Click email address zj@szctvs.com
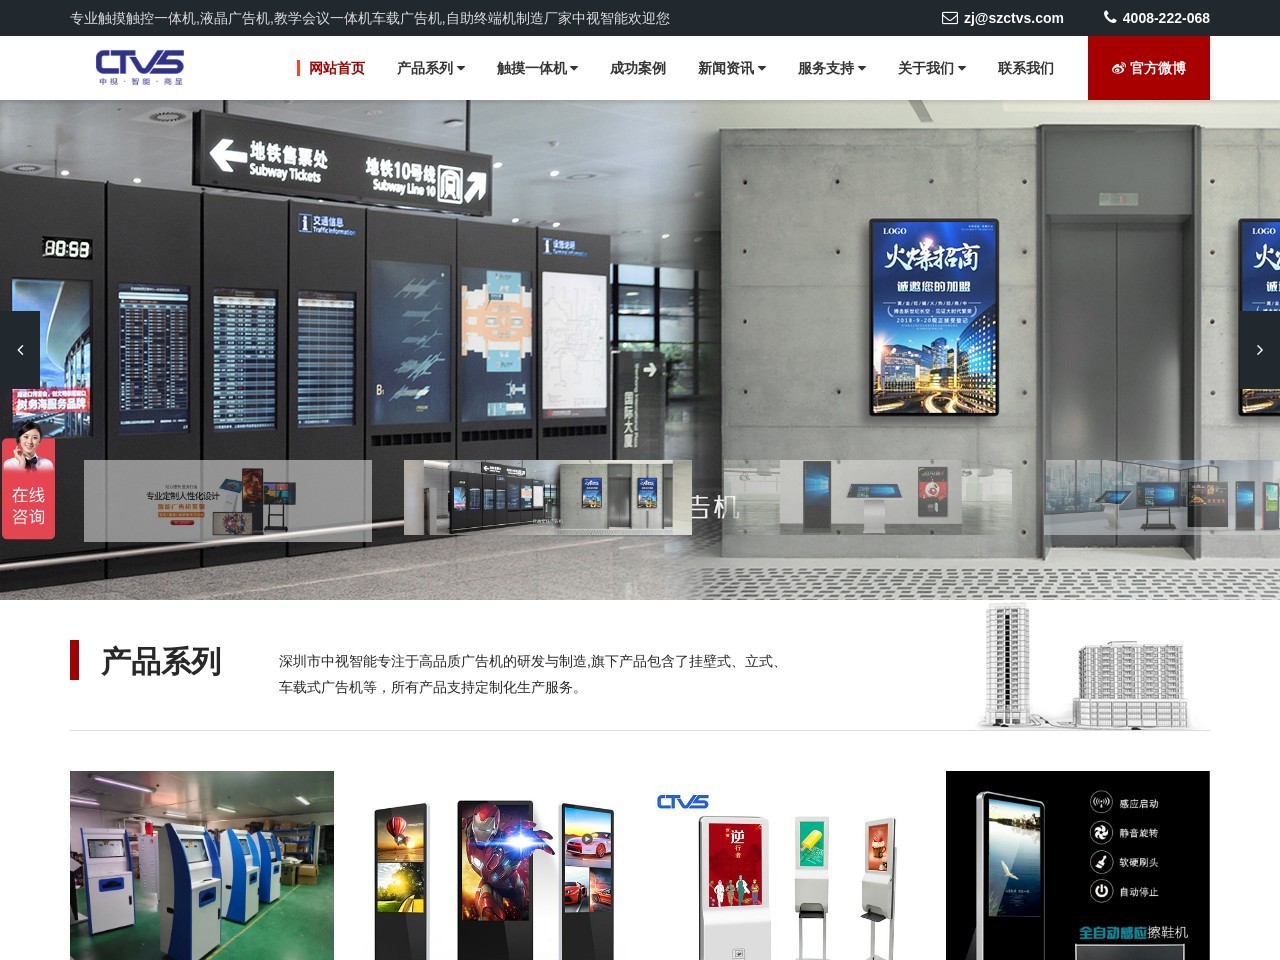The width and height of the screenshot is (1280, 960). pyautogui.click(x=1014, y=18)
